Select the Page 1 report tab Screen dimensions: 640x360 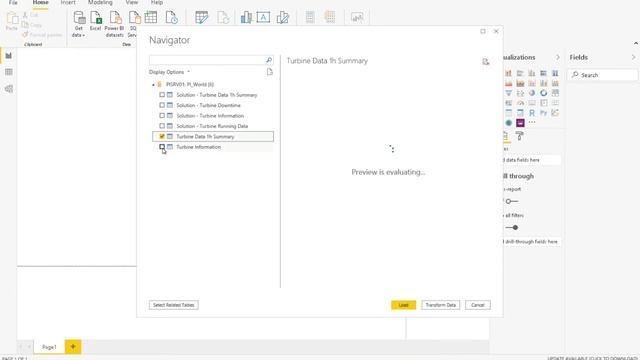49,347
